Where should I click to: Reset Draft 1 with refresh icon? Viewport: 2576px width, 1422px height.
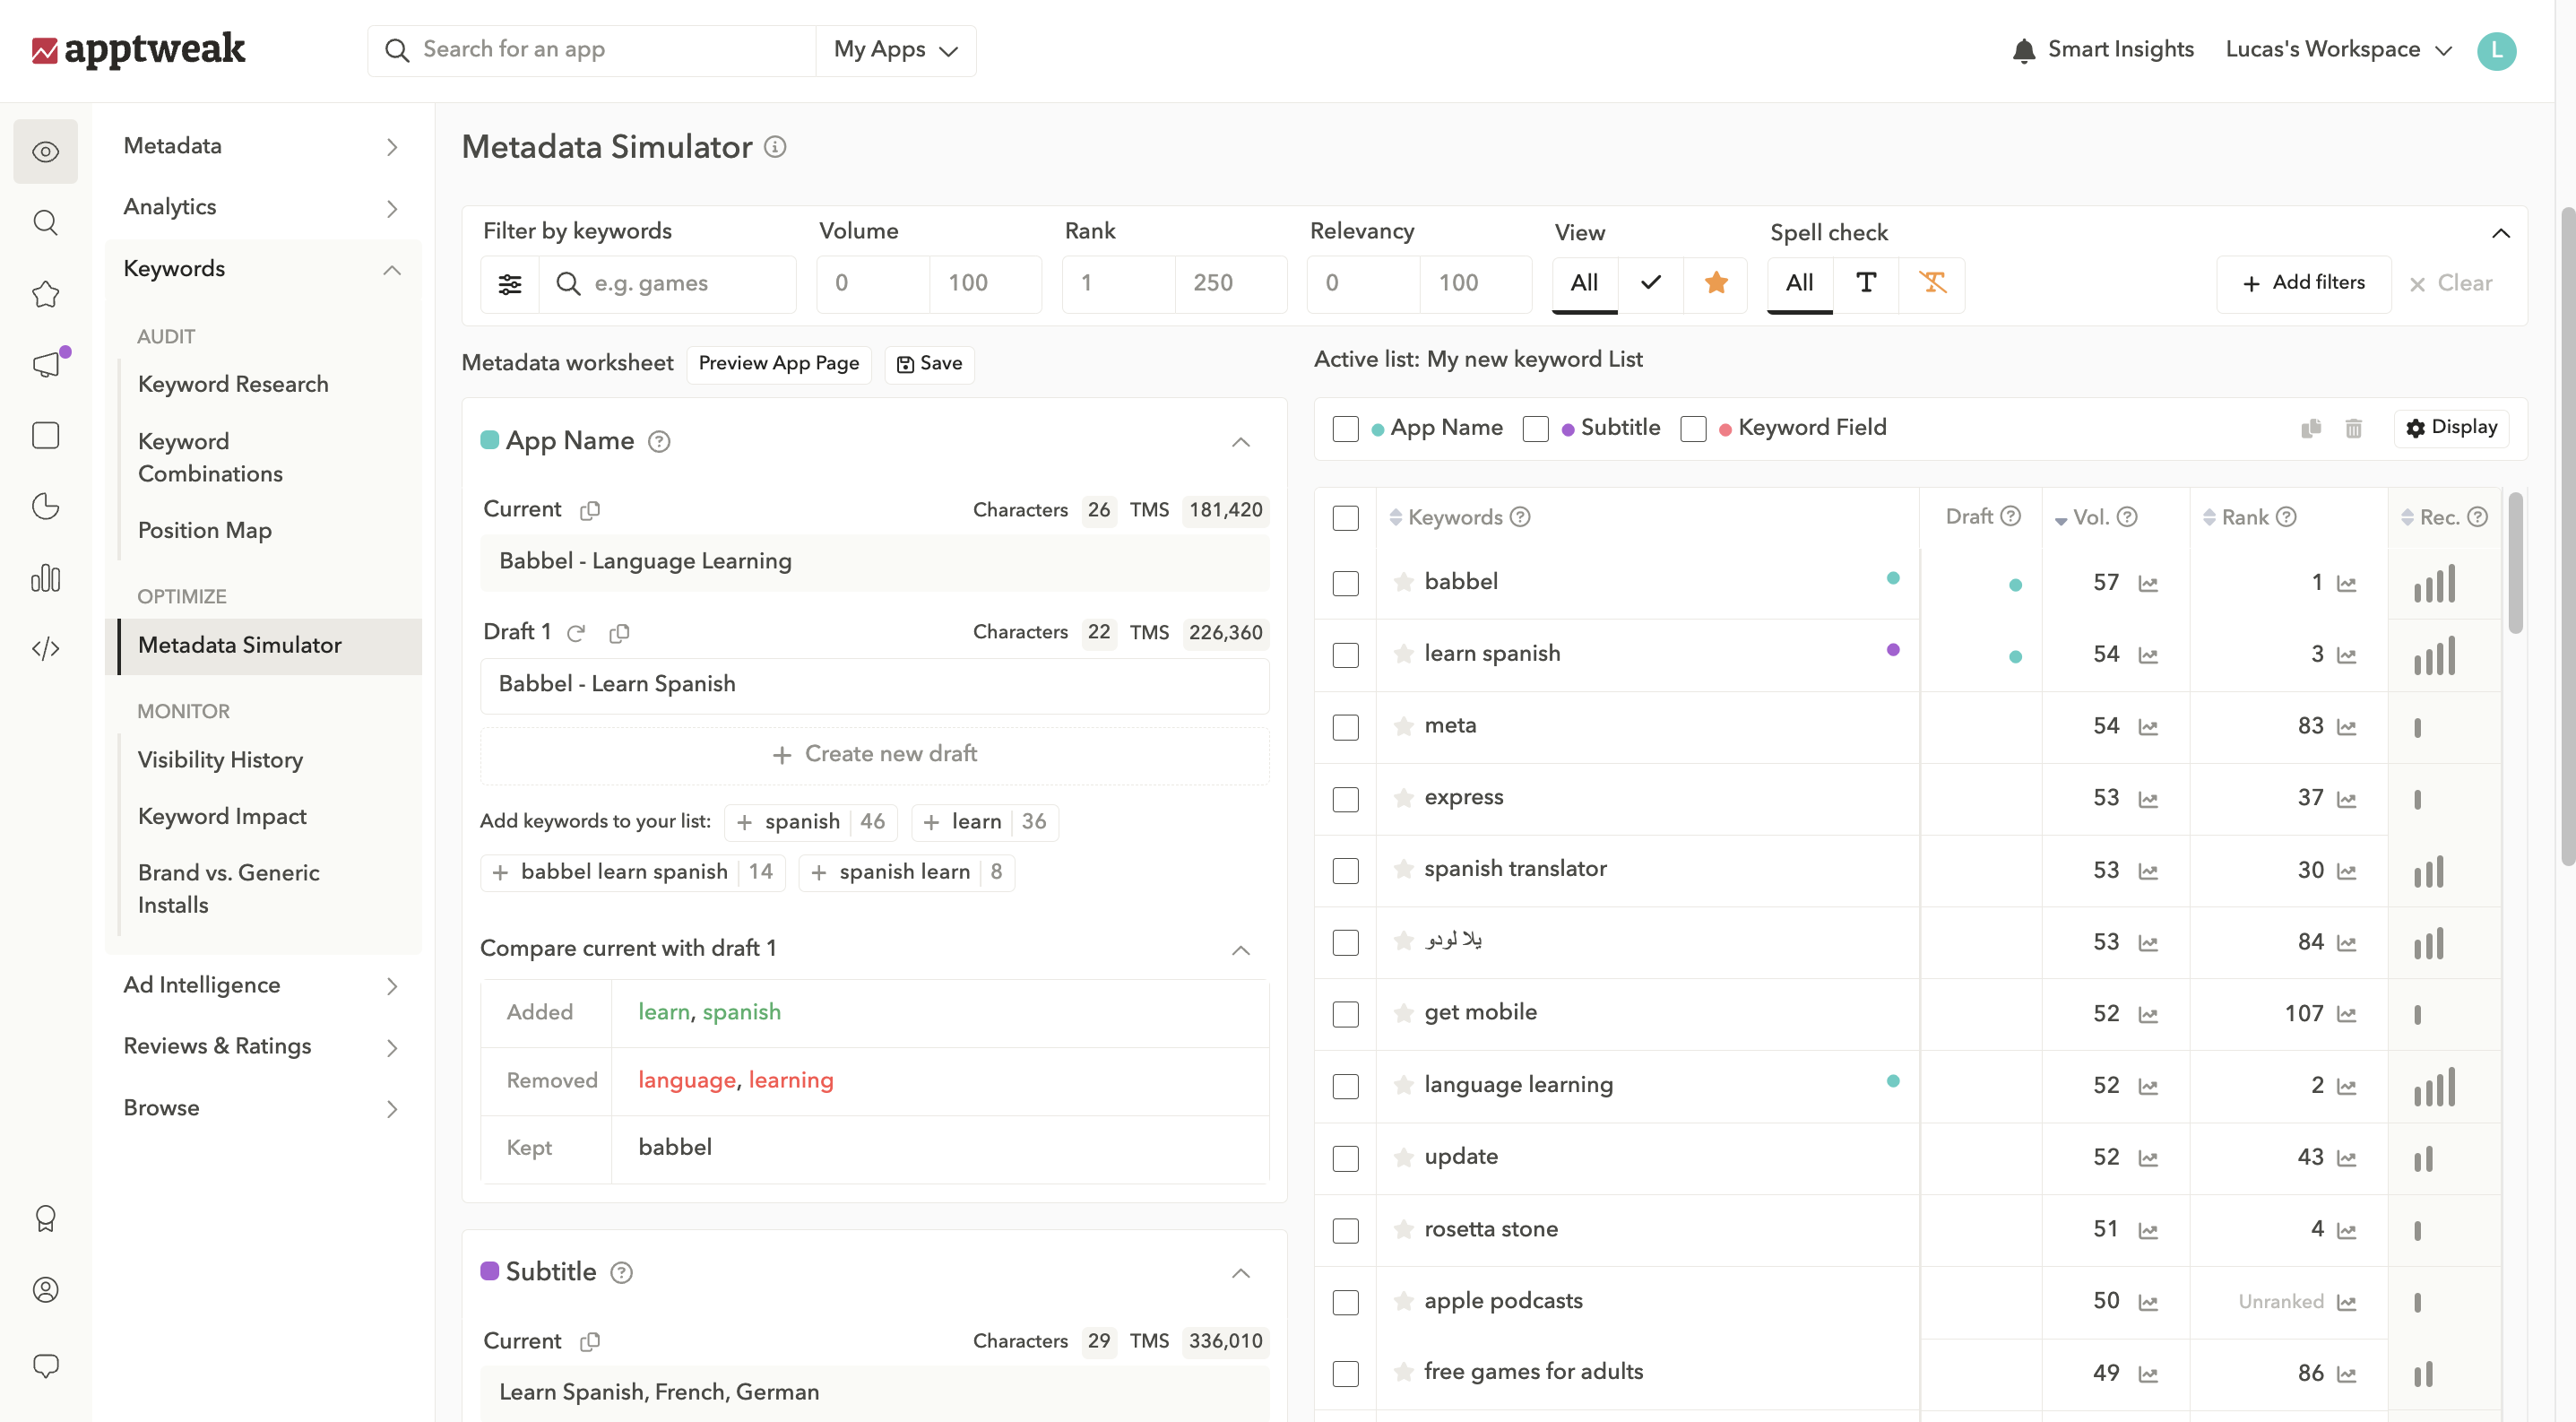click(x=576, y=633)
